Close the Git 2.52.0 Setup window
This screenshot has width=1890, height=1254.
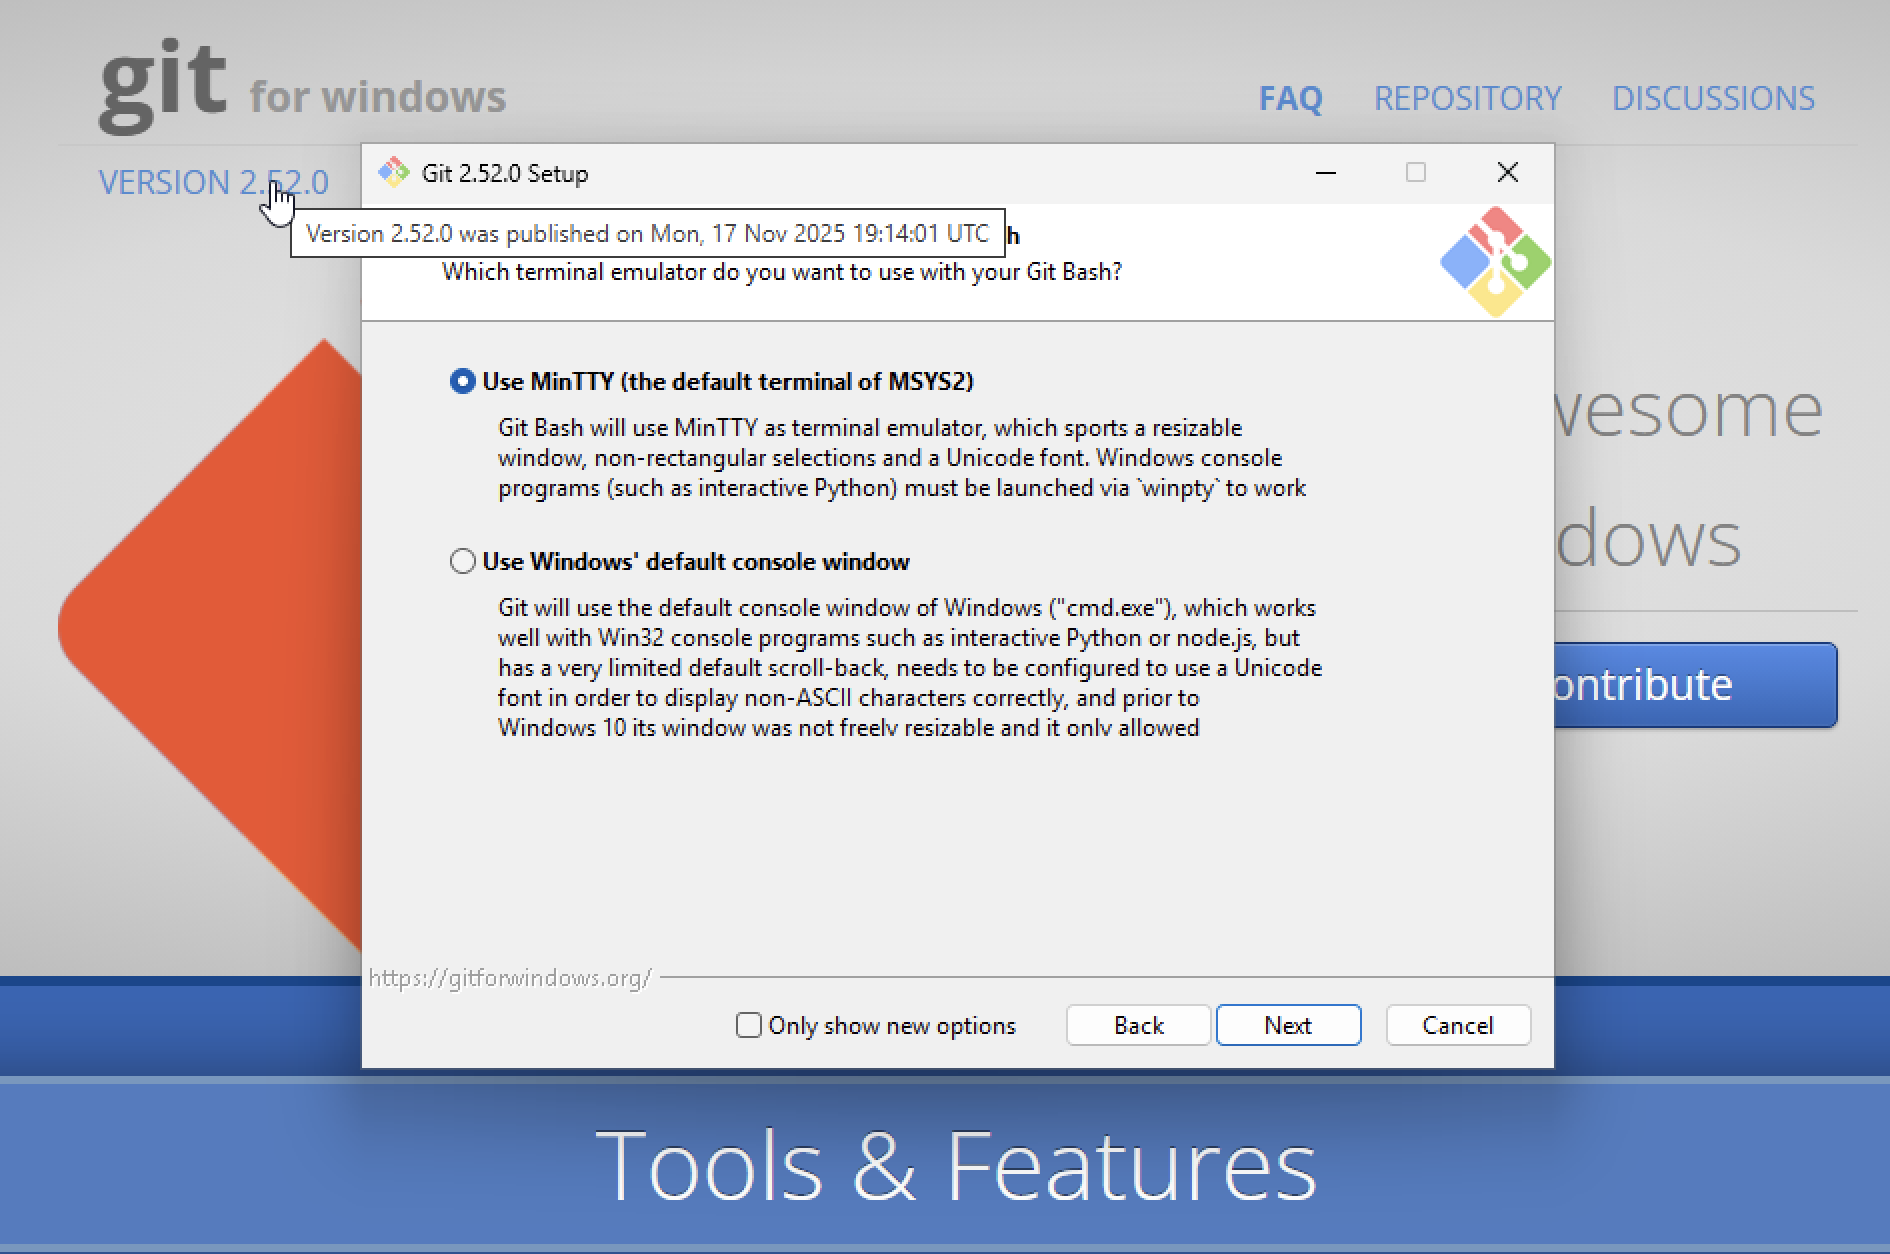[x=1508, y=173]
